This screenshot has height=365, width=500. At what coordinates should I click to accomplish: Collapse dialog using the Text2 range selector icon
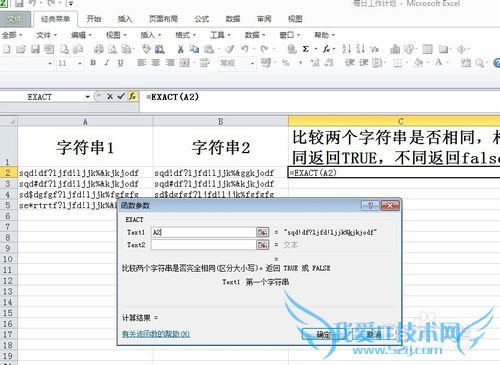(x=262, y=245)
